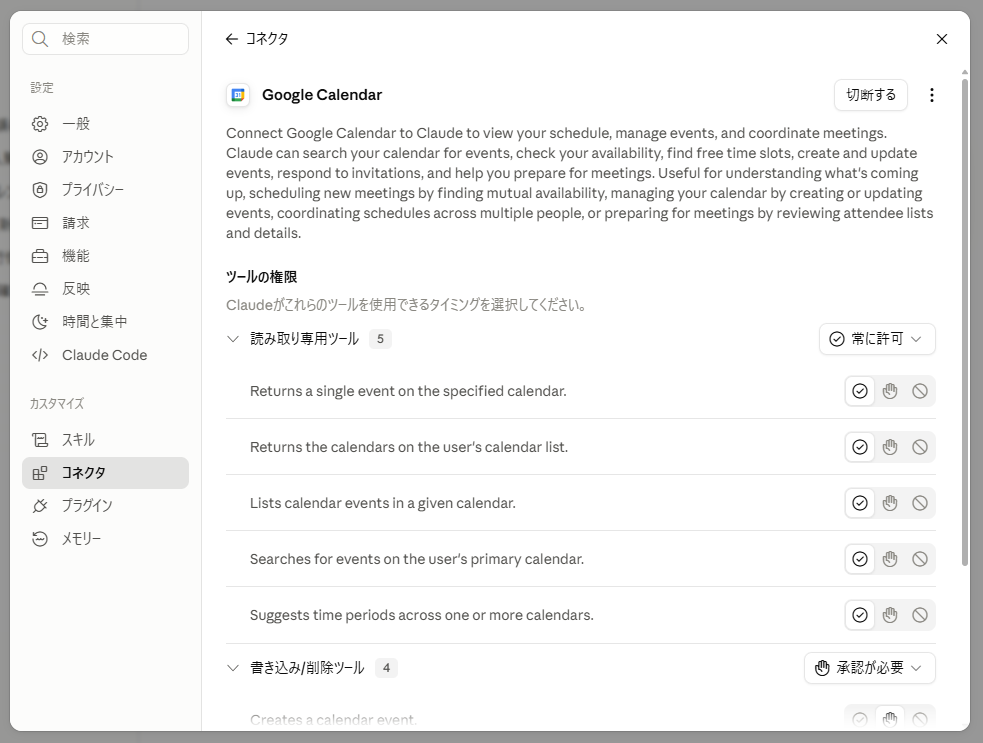Block 'Suggests time periods' tool
This screenshot has height=743, width=983.
point(920,615)
